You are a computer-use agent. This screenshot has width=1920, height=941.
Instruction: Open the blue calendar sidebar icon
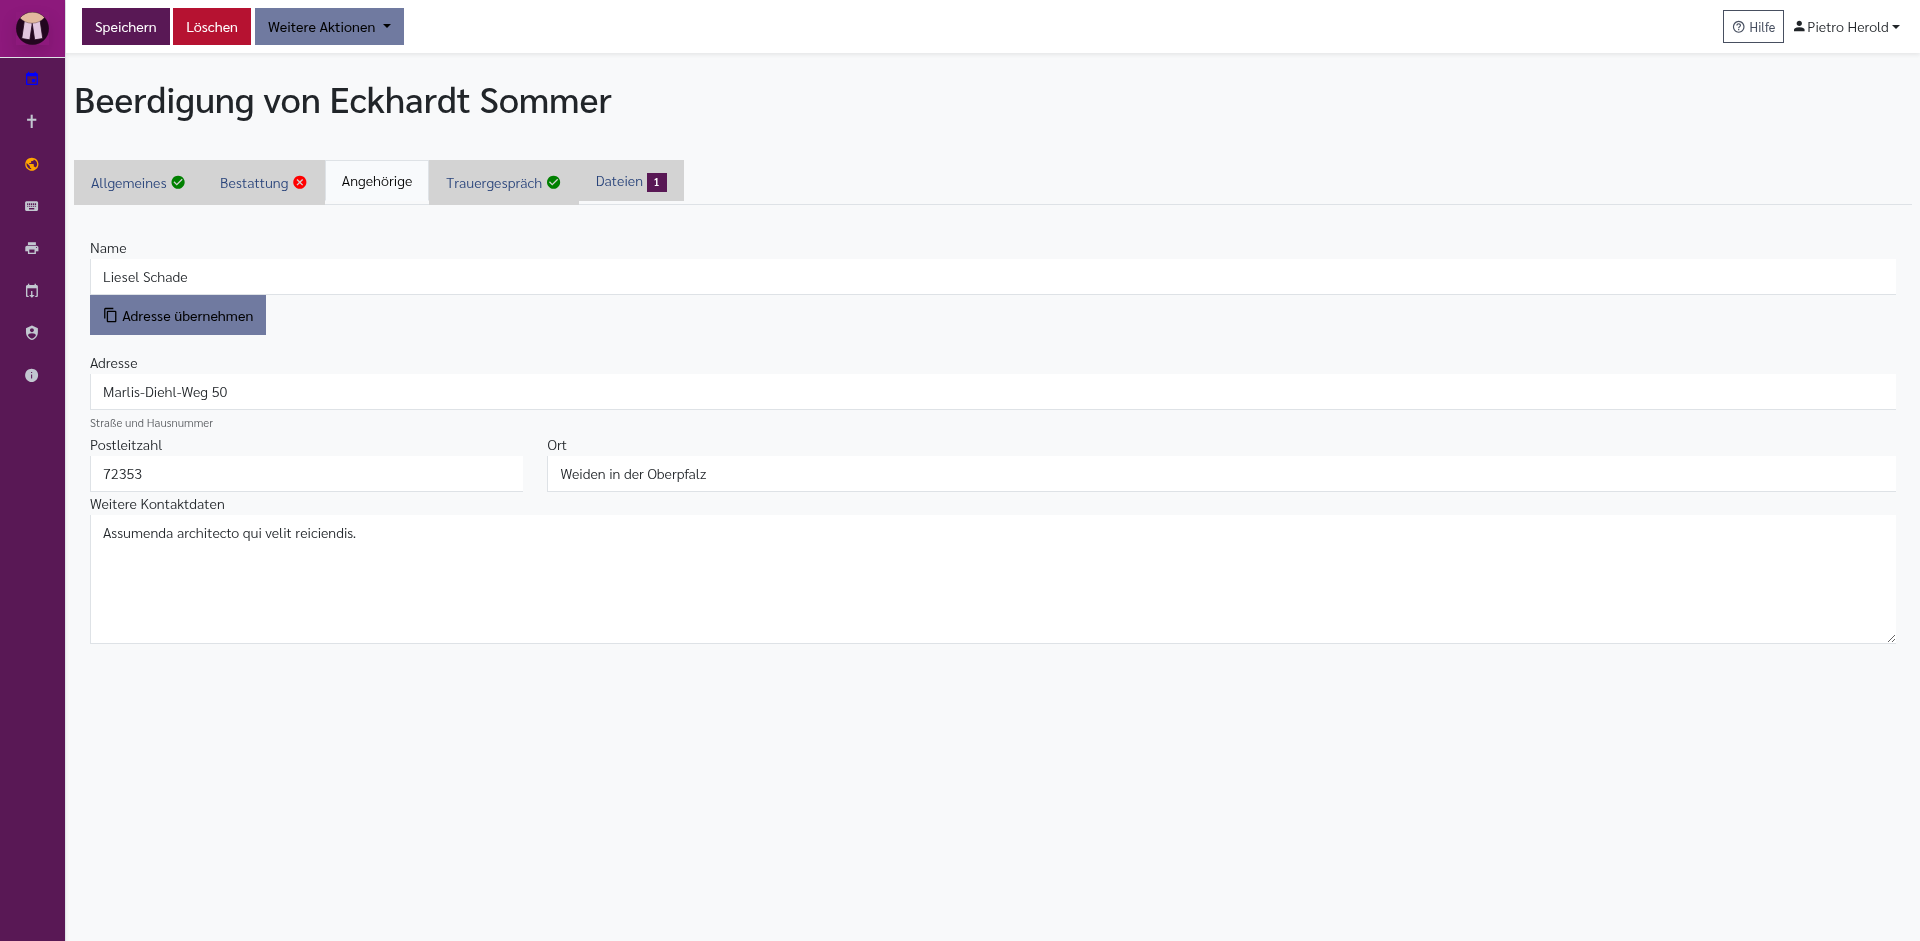(32, 79)
